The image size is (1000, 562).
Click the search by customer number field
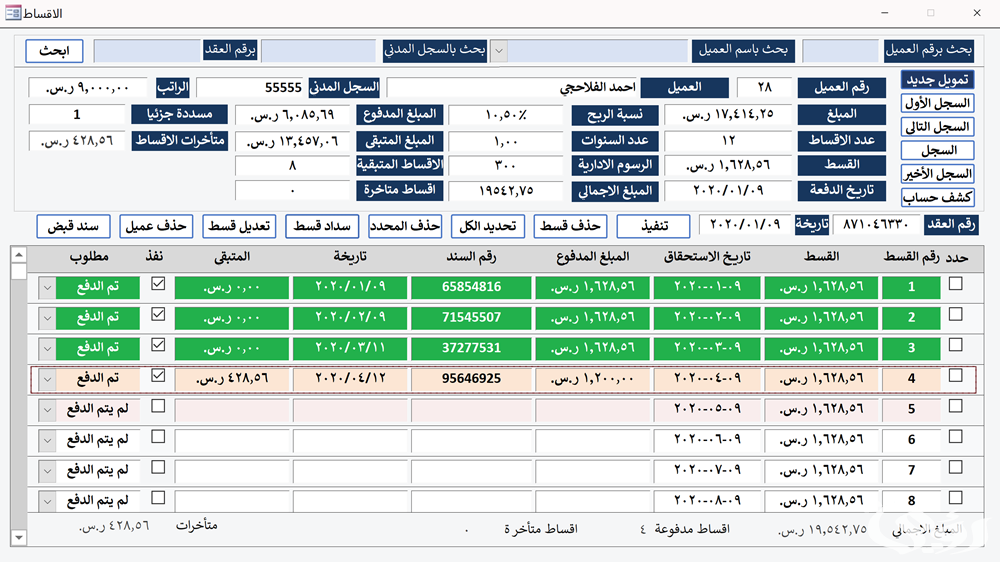[841, 51]
